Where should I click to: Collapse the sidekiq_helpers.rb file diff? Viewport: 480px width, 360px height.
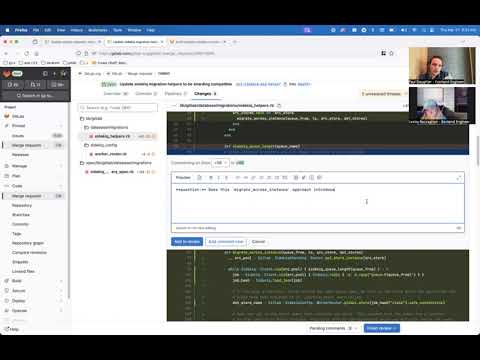click(174, 106)
